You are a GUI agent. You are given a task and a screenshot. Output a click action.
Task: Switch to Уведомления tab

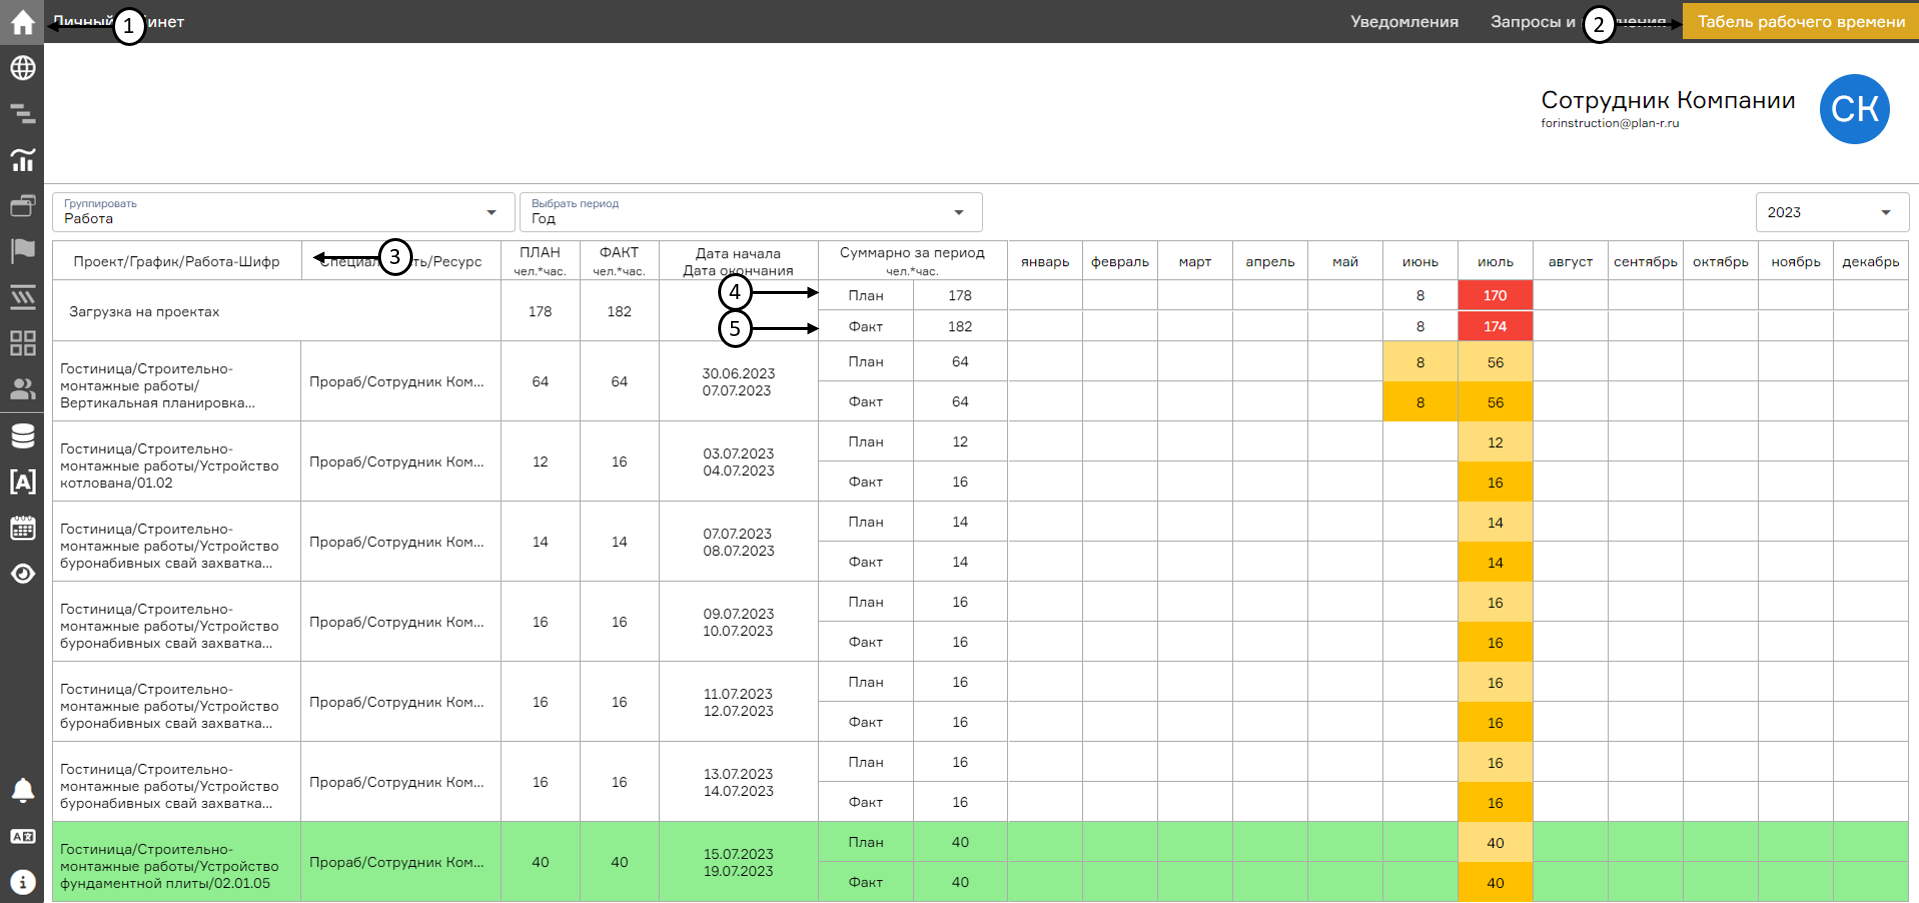(1404, 21)
